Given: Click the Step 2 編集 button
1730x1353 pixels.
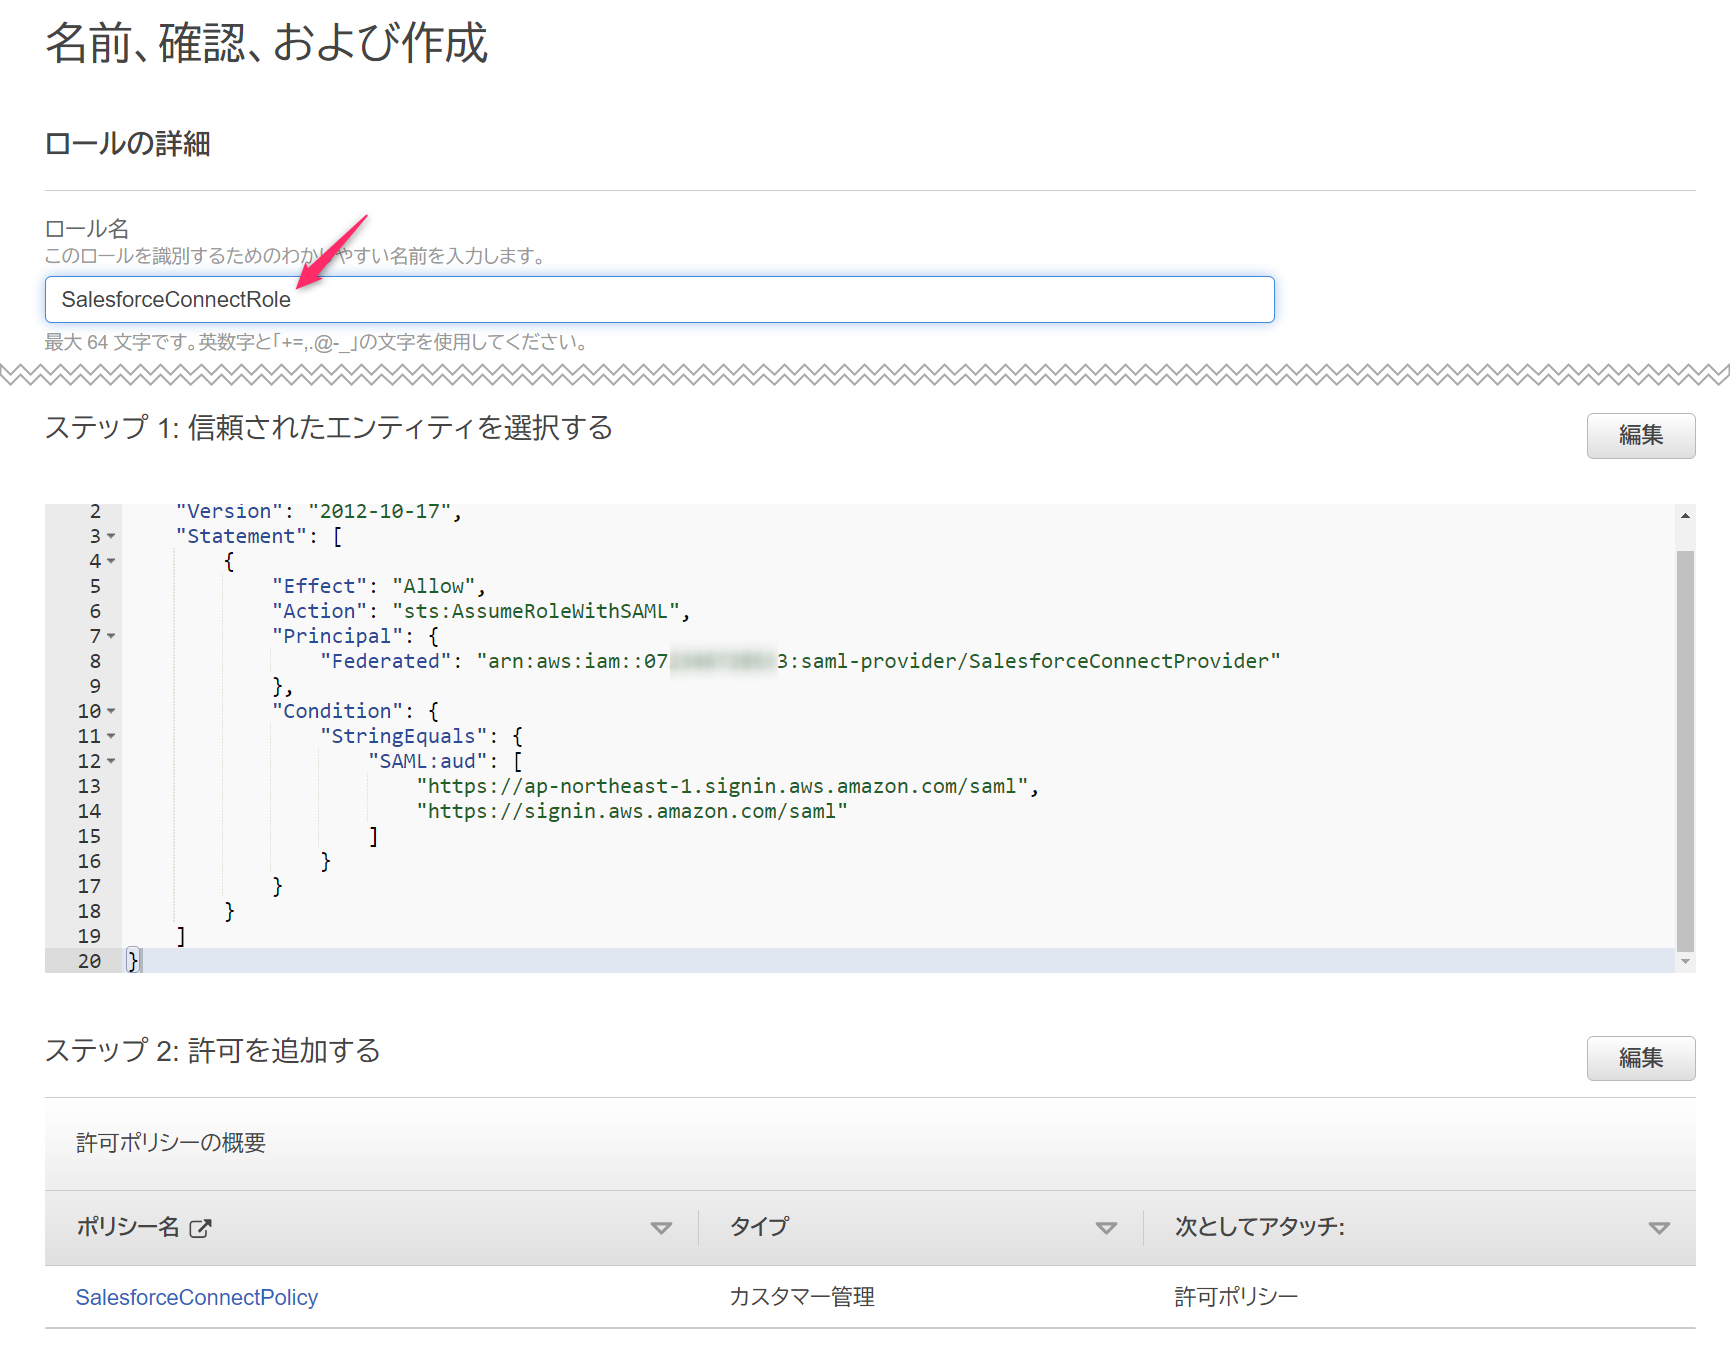Looking at the screenshot, I should coord(1640,1057).
